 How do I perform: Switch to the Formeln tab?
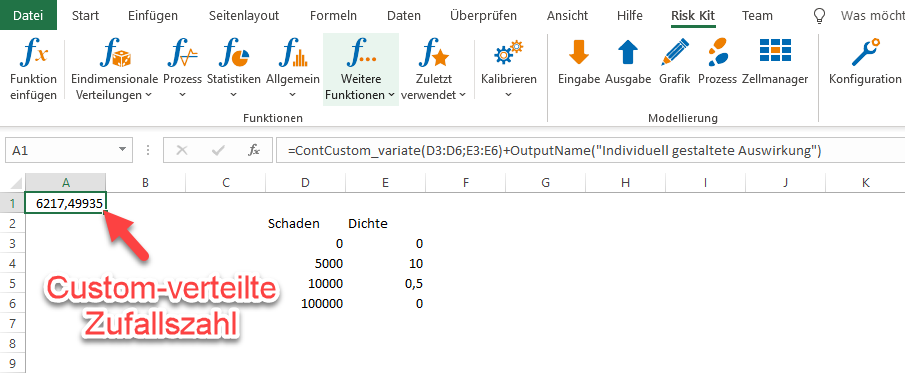pyautogui.click(x=333, y=16)
